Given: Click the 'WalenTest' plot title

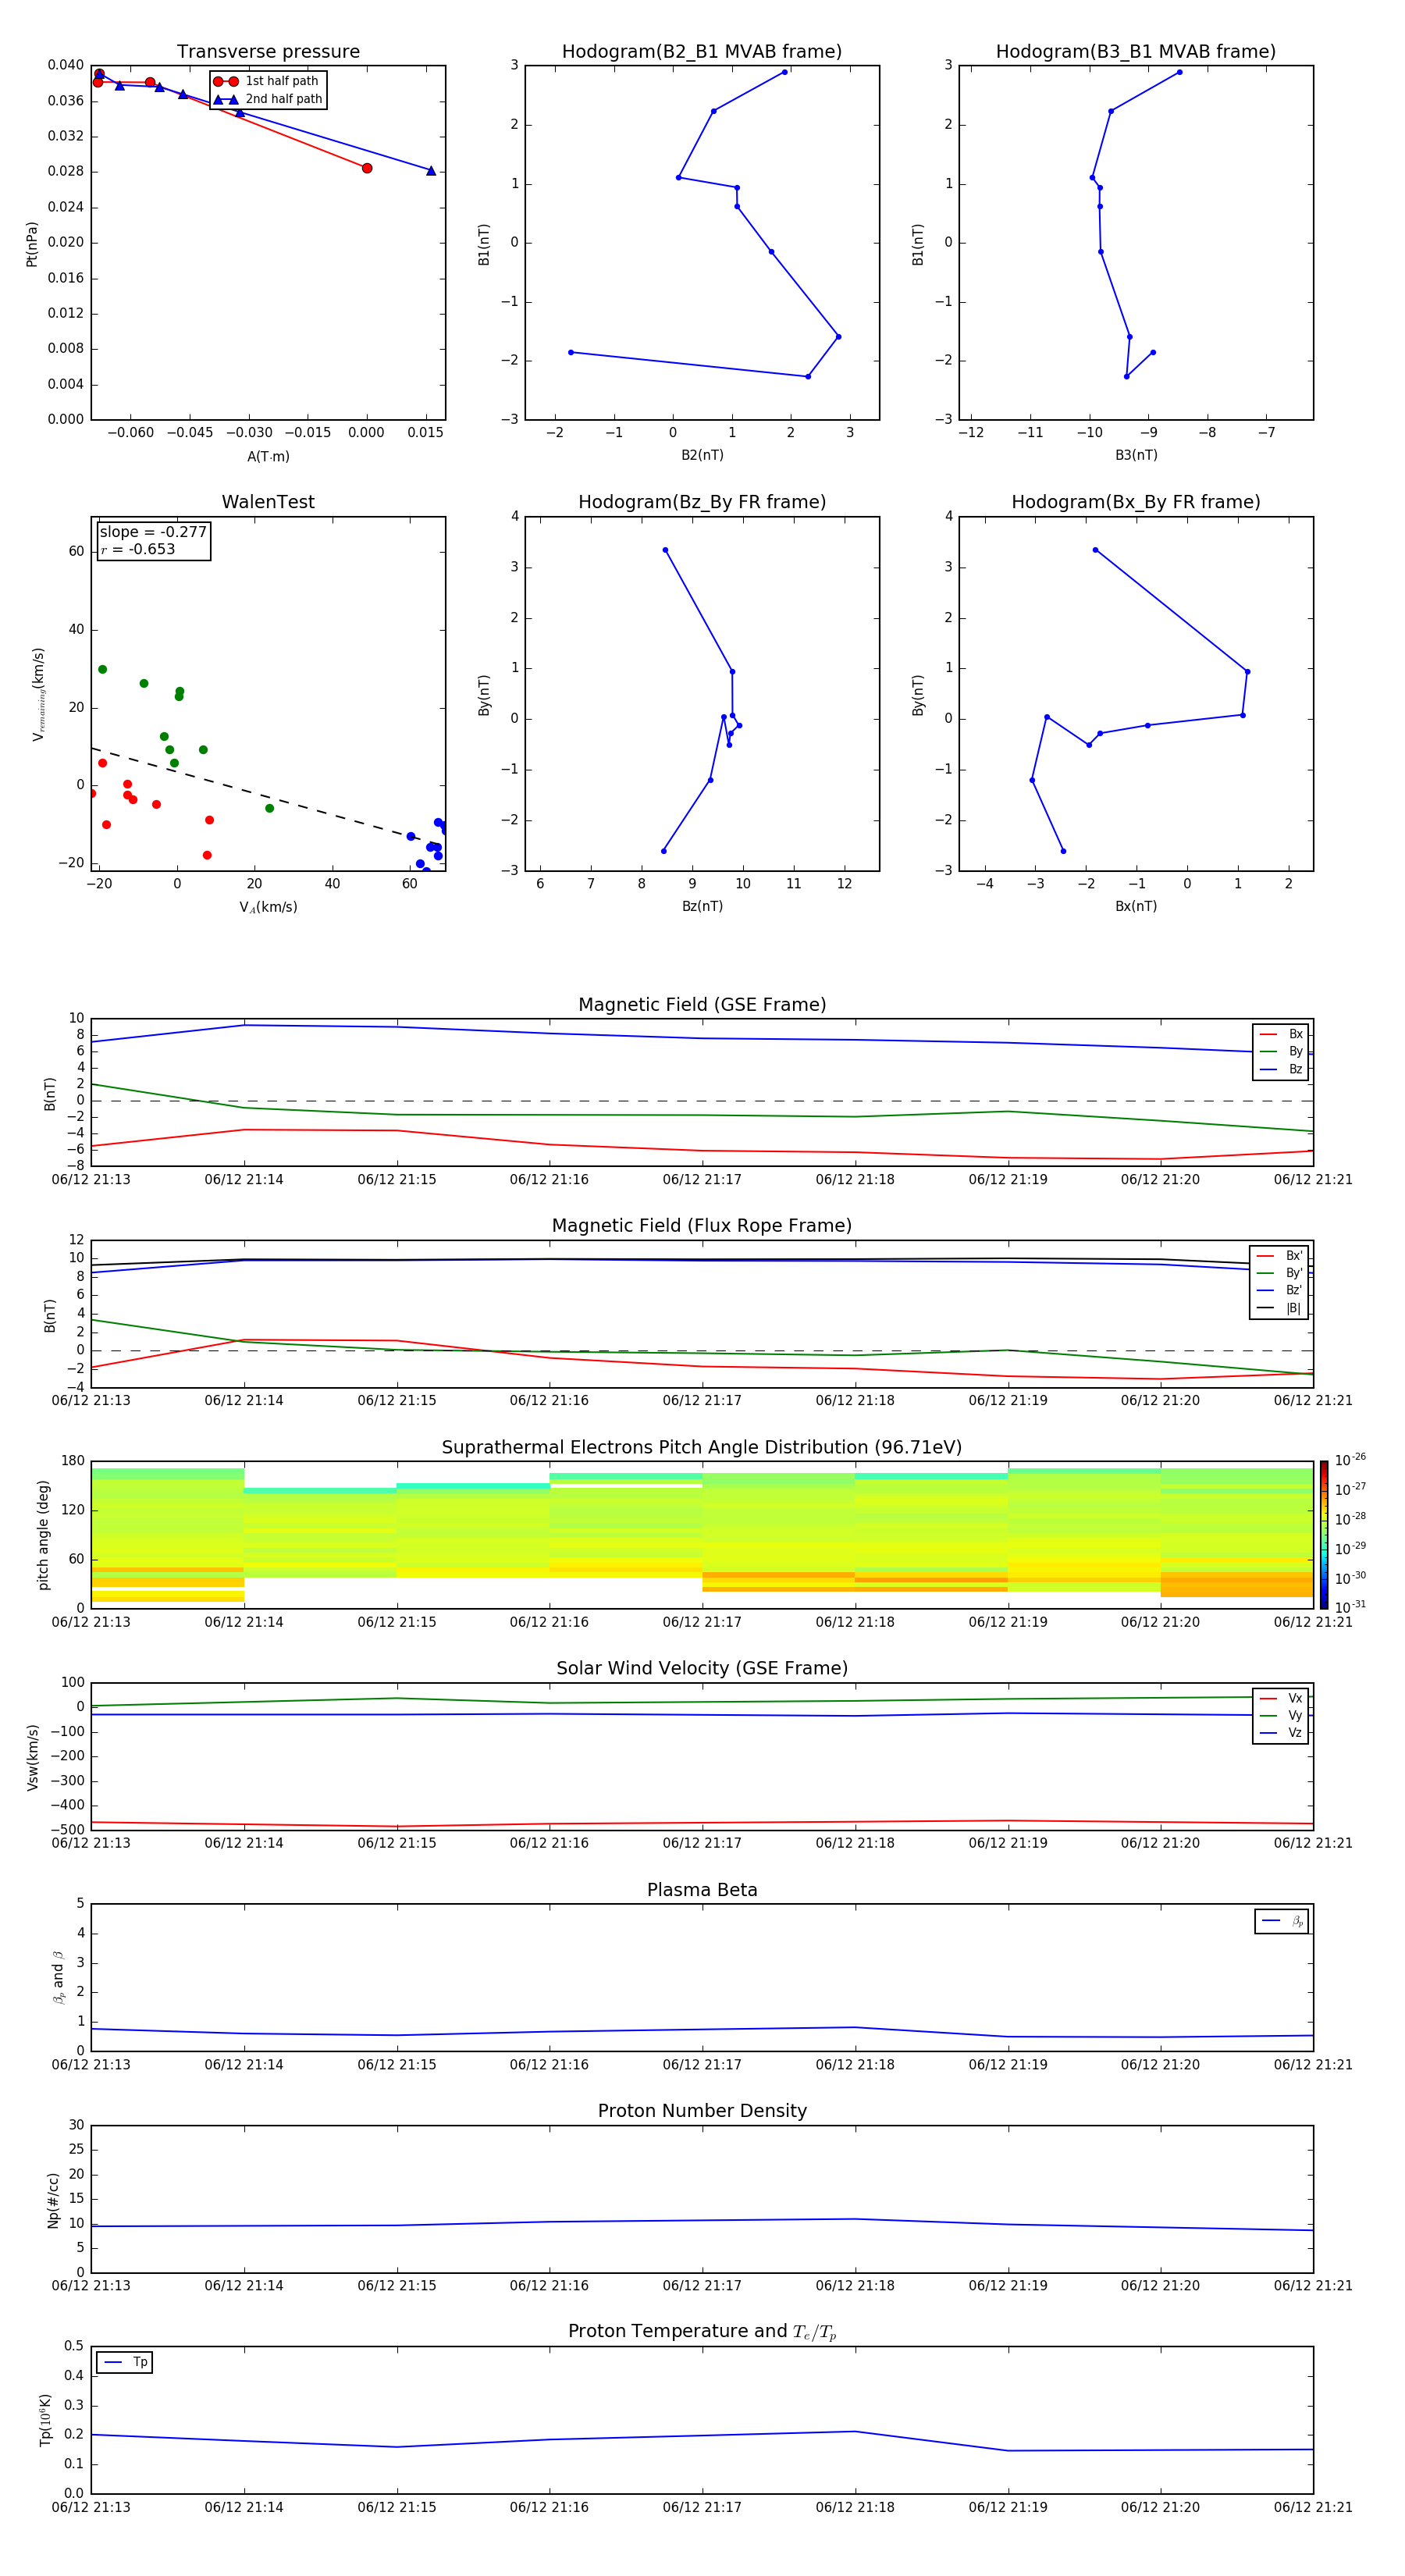Looking at the screenshot, I should 268,502.
